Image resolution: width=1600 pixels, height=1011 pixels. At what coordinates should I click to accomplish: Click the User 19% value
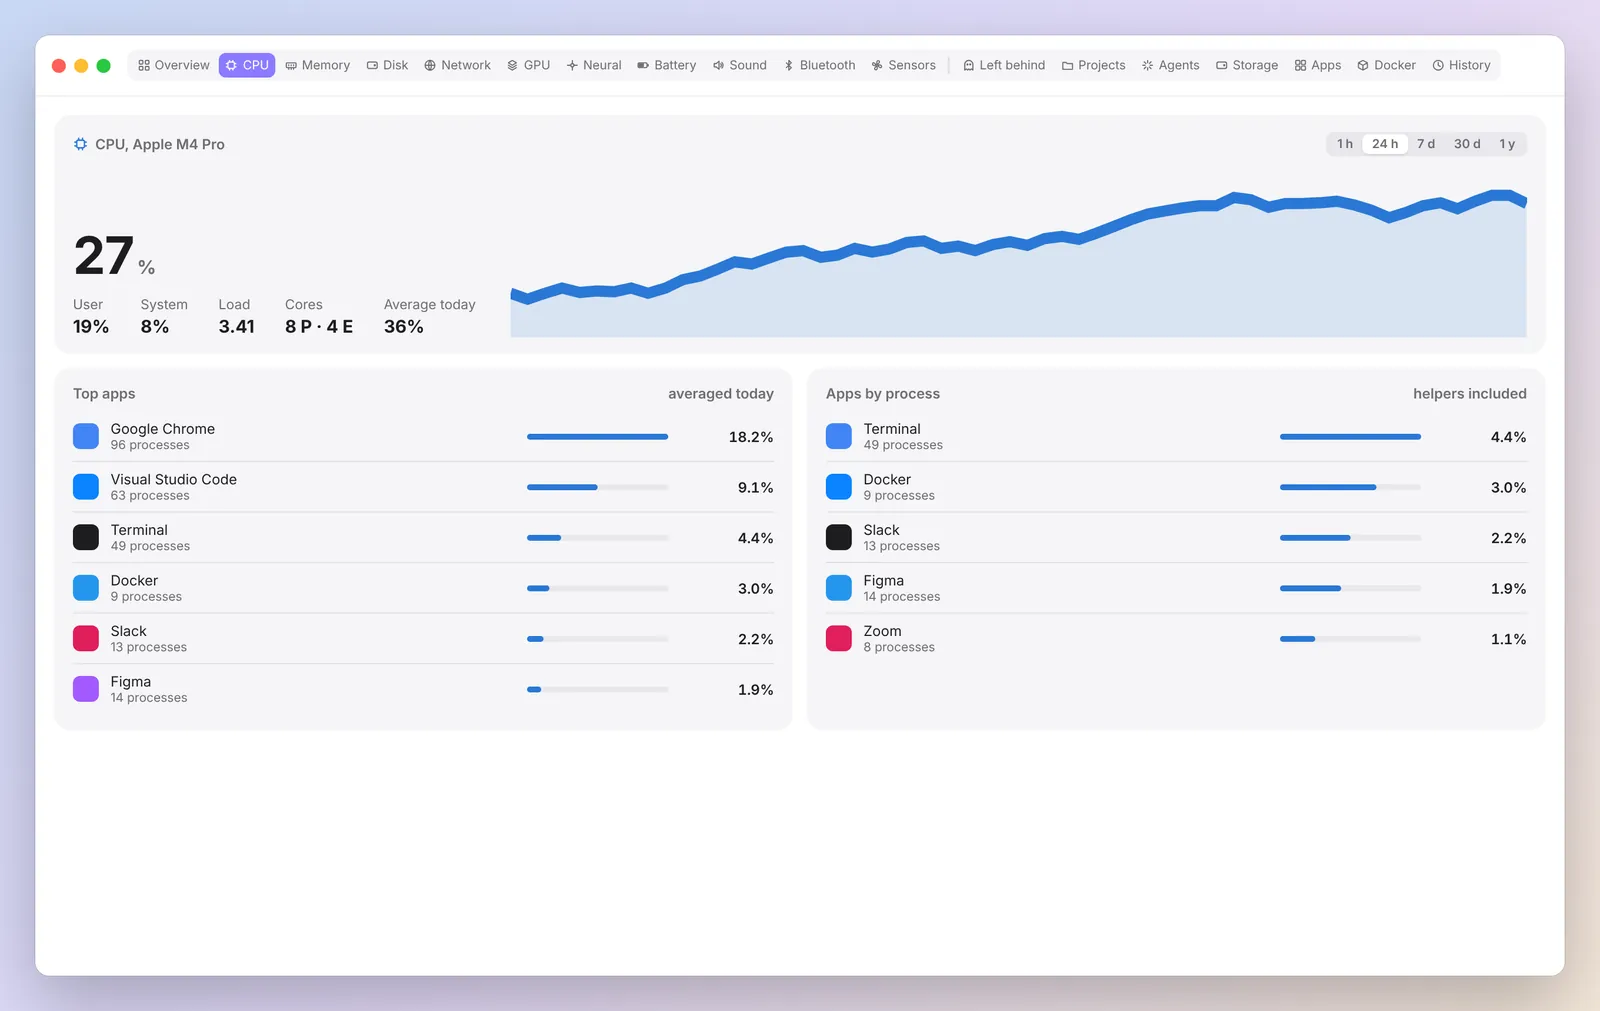coord(91,327)
